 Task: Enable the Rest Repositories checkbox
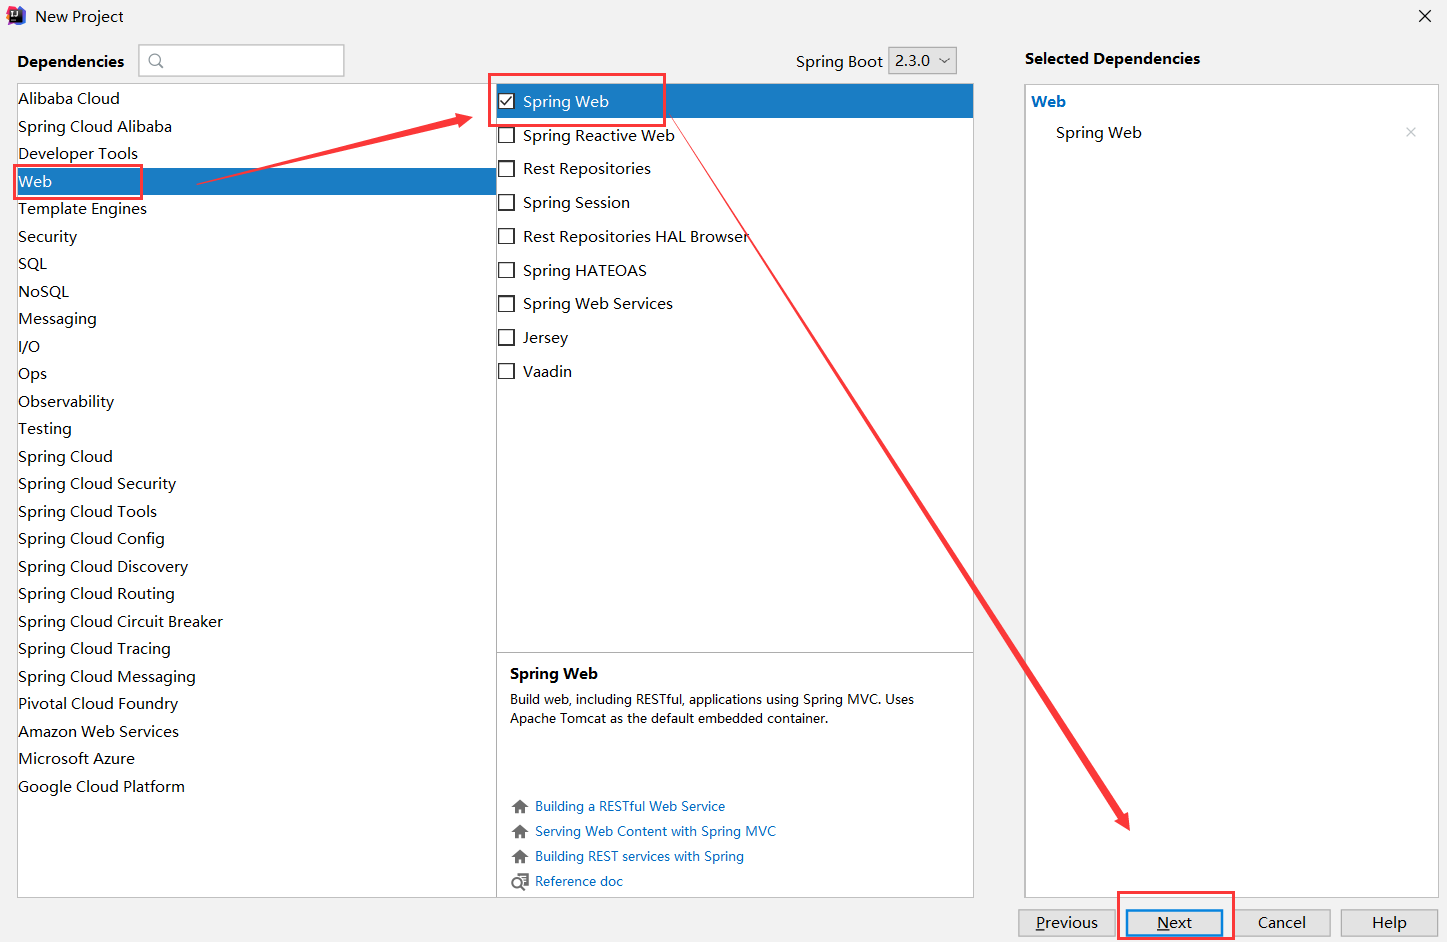pyautogui.click(x=507, y=169)
